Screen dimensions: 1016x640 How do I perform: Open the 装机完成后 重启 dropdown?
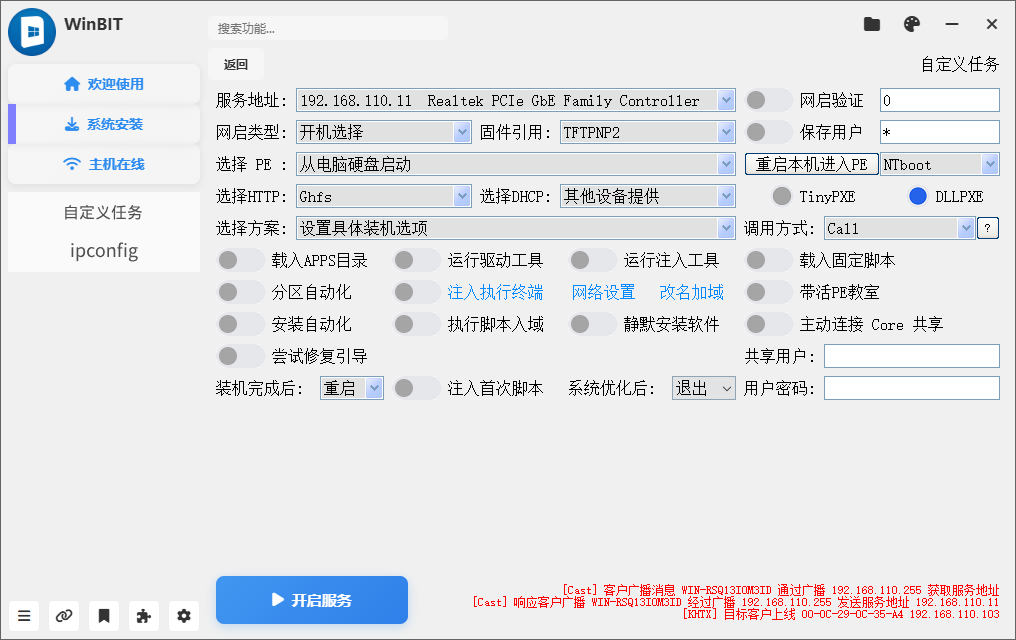coord(352,388)
